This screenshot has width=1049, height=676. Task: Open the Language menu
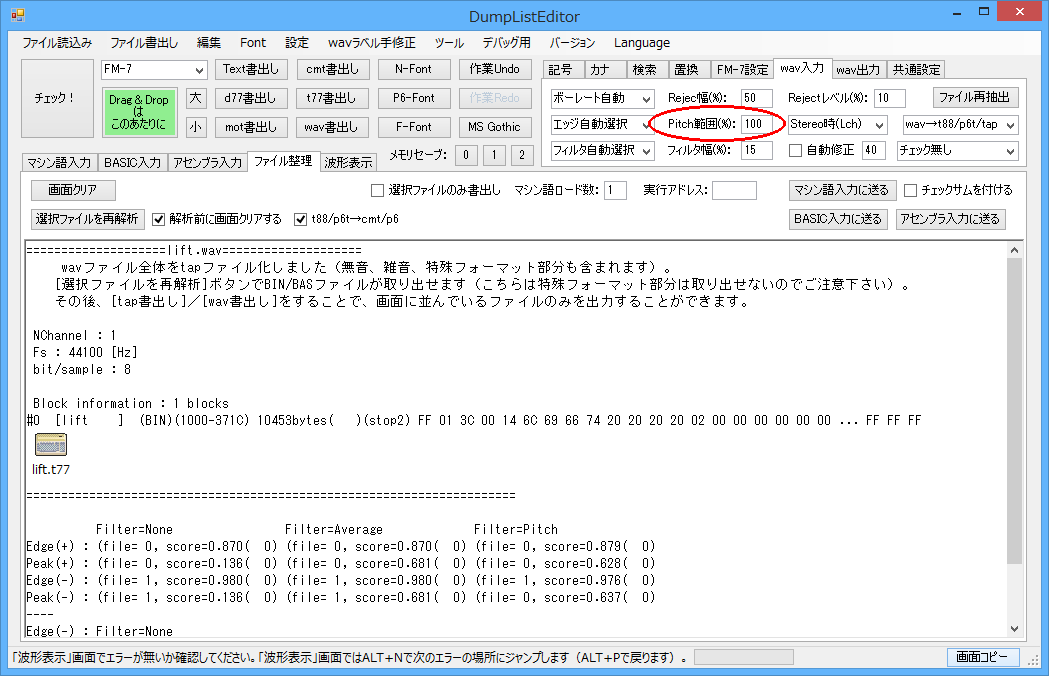coord(642,42)
